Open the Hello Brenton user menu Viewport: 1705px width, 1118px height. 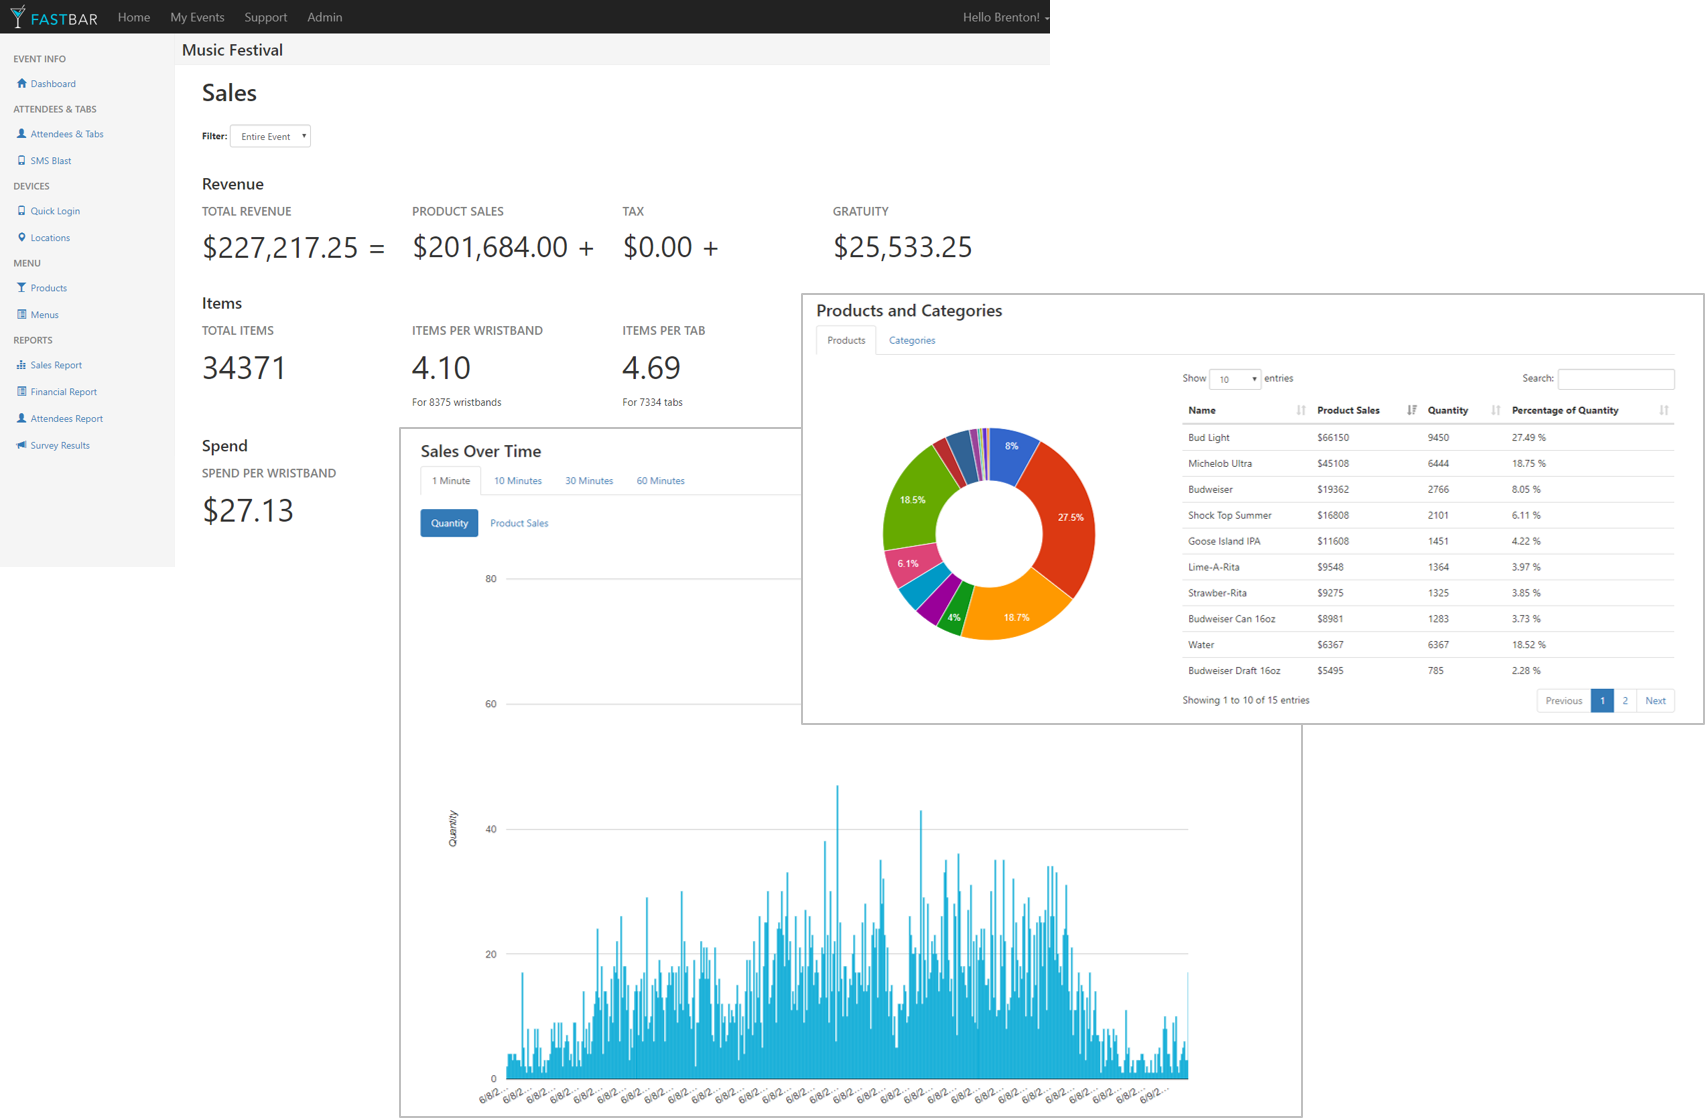pyautogui.click(x=1005, y=17)
